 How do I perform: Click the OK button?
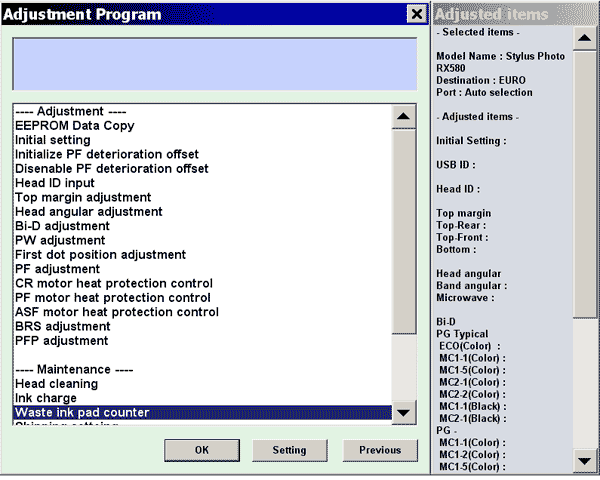coord(202,450)
